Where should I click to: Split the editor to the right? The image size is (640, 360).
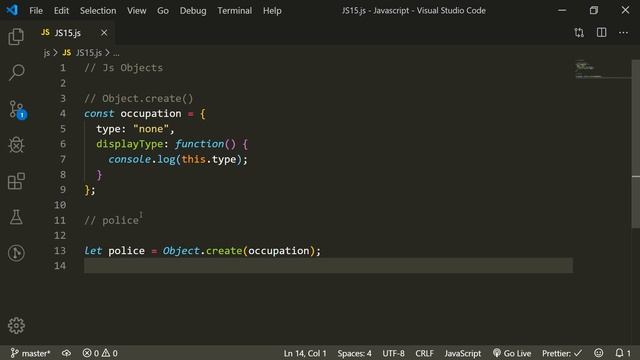click(601, 33)
